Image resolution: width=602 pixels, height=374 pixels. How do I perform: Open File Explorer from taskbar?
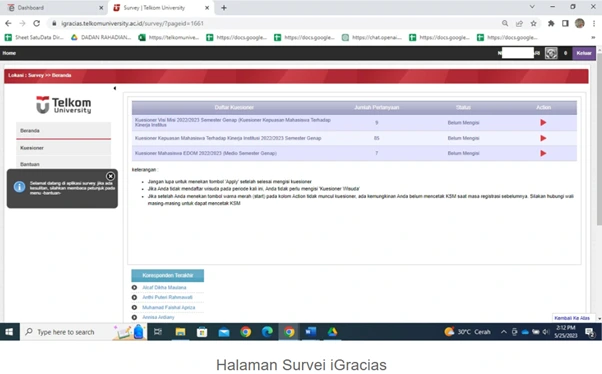click(x=180, y=332)
